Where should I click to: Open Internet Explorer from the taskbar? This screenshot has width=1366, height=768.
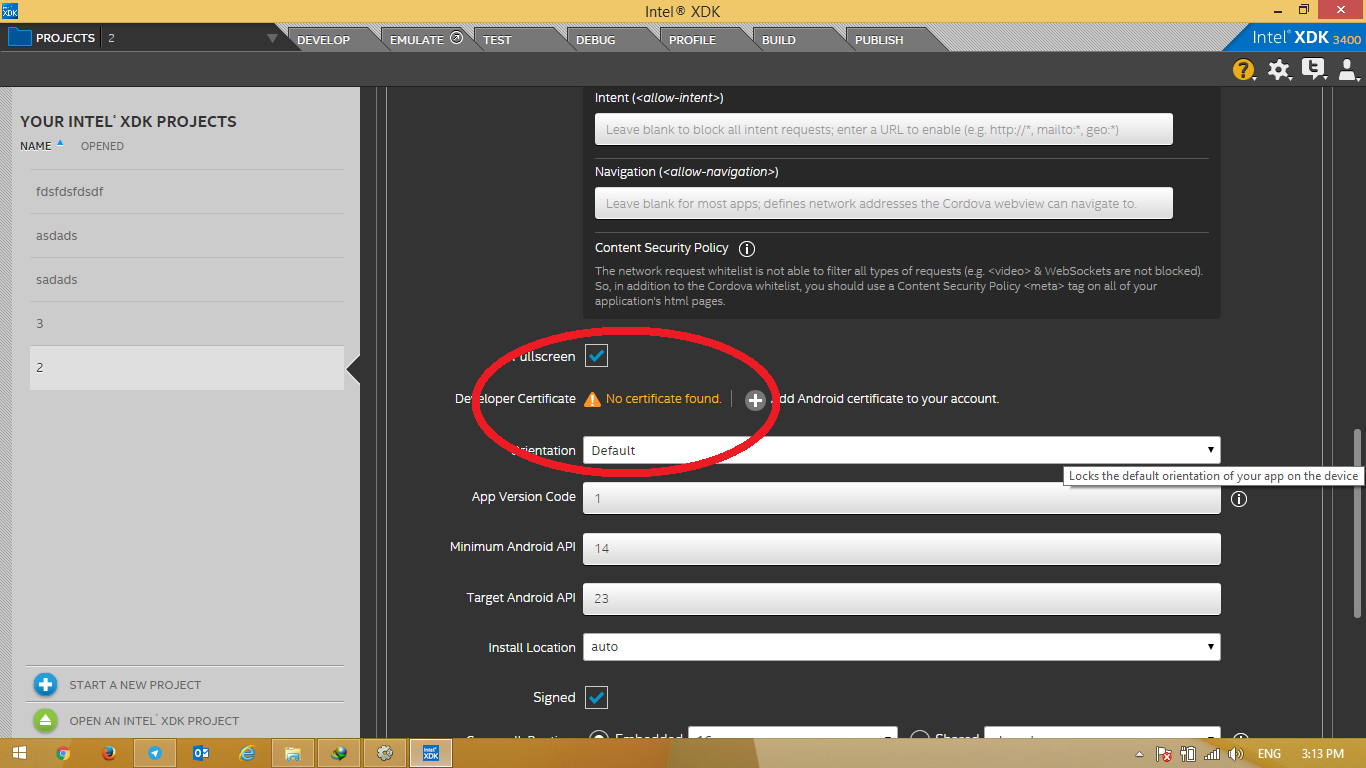pyautogui.click(x=247, y=753)
